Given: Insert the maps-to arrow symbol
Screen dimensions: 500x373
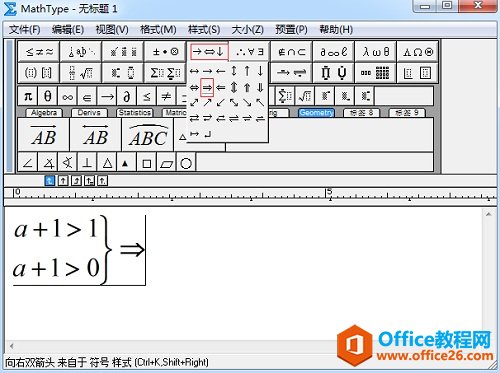Looking at the screenshot, I should 194,134.
